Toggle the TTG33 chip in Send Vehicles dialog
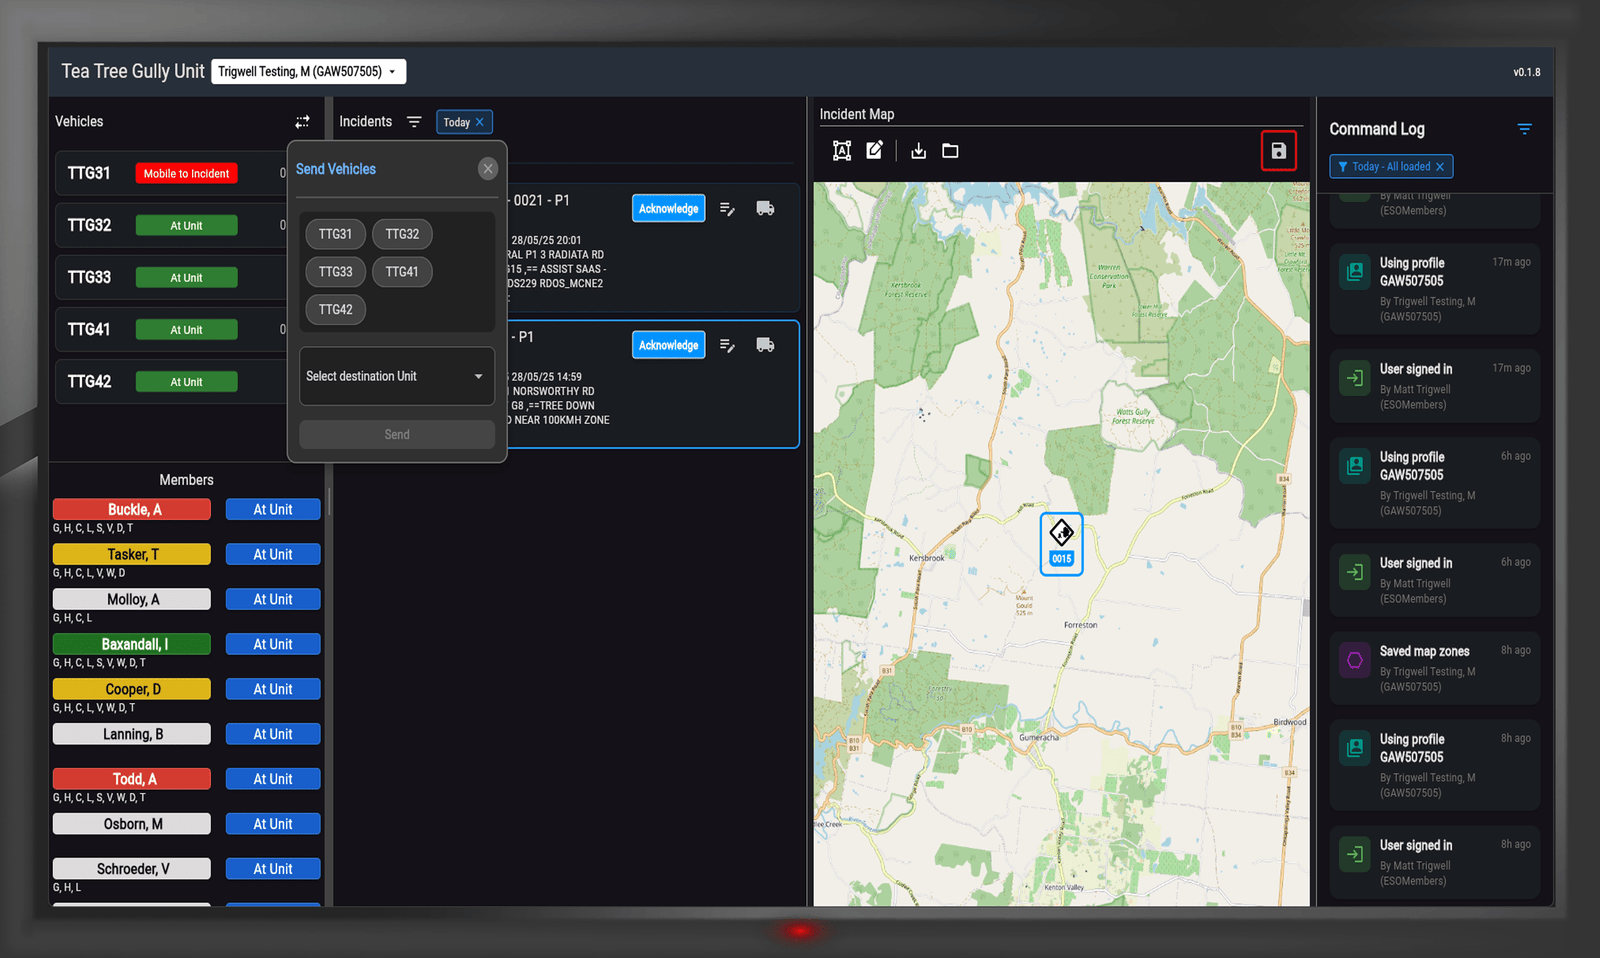Viewport: 1600px width, 958px height. [x=335, y=271]
